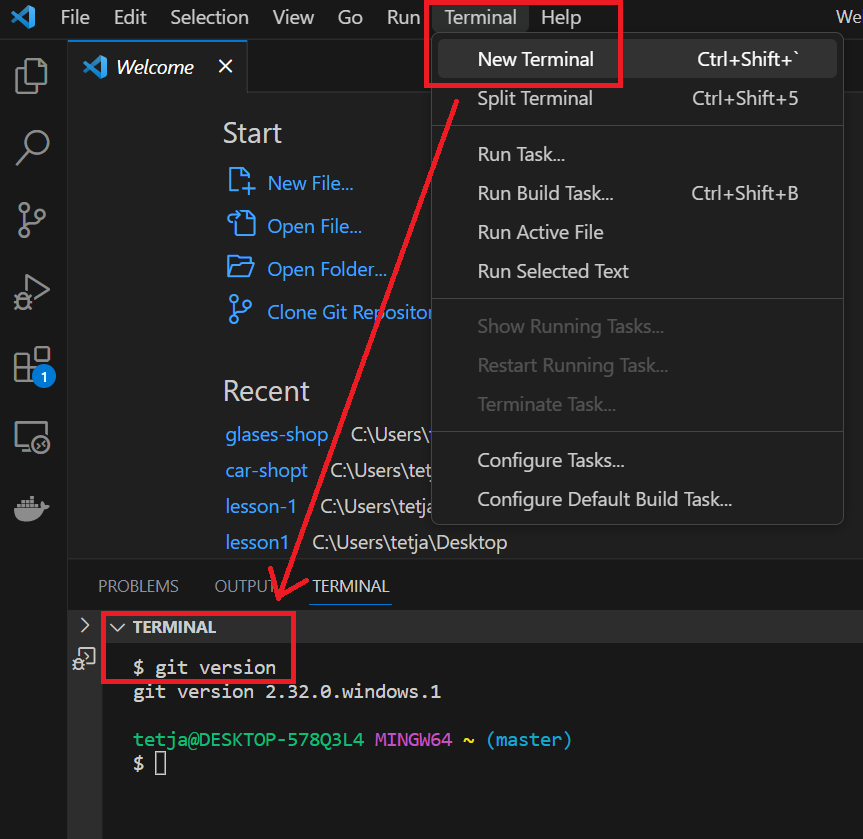Open the Run menu
The width and height of the screenshot is (863, 839).
[403, 18]
